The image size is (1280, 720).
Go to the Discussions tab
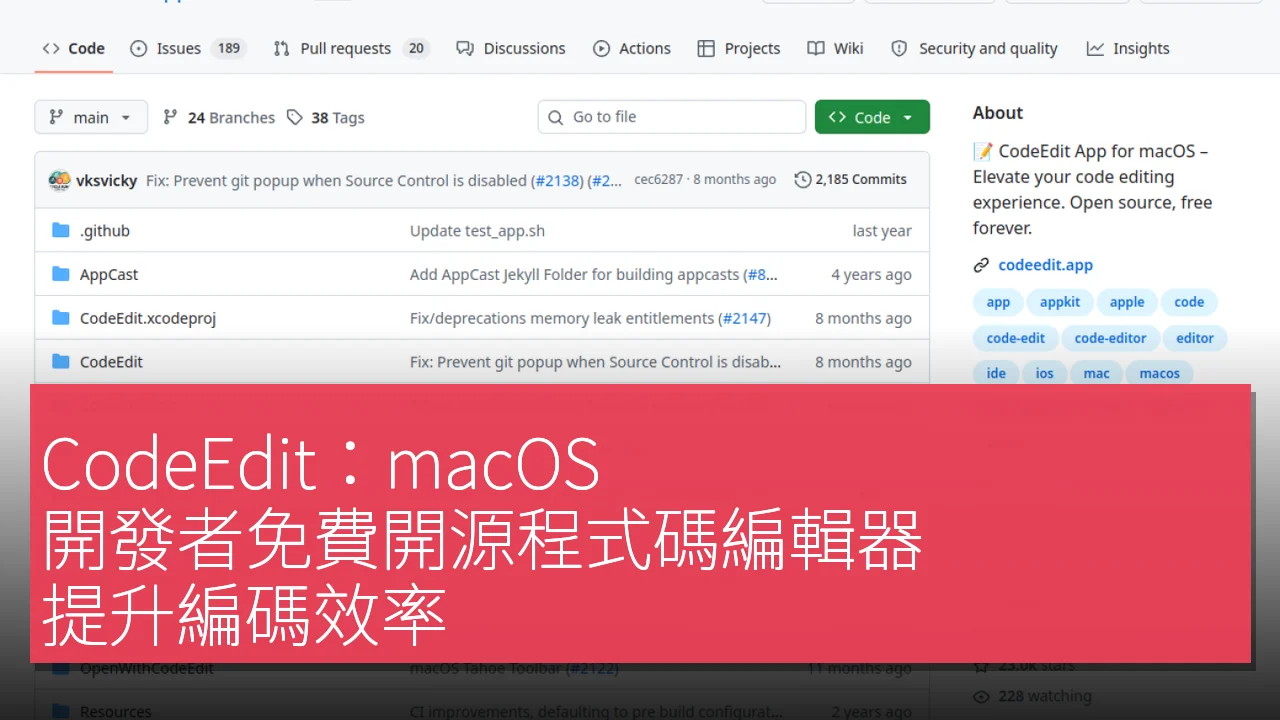click(511, 48)
